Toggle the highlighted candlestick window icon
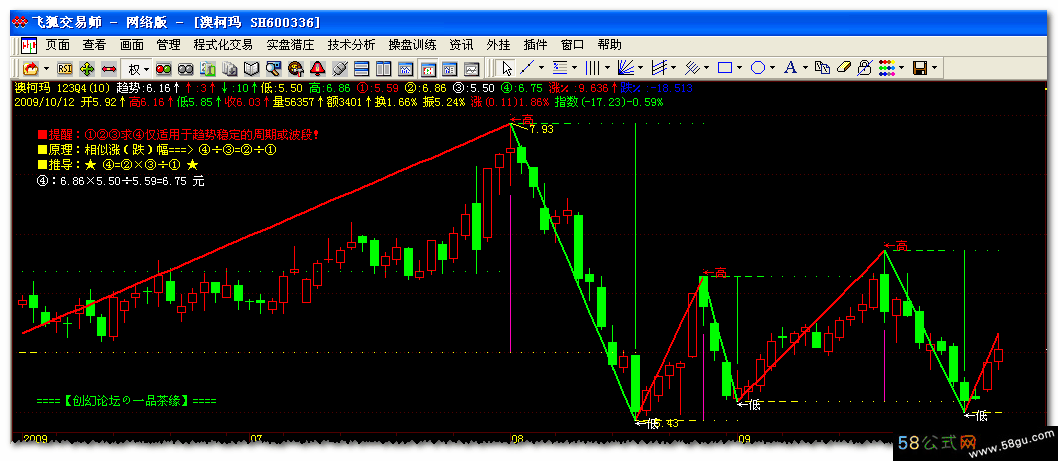1058x461 pixels. point(427,68)
